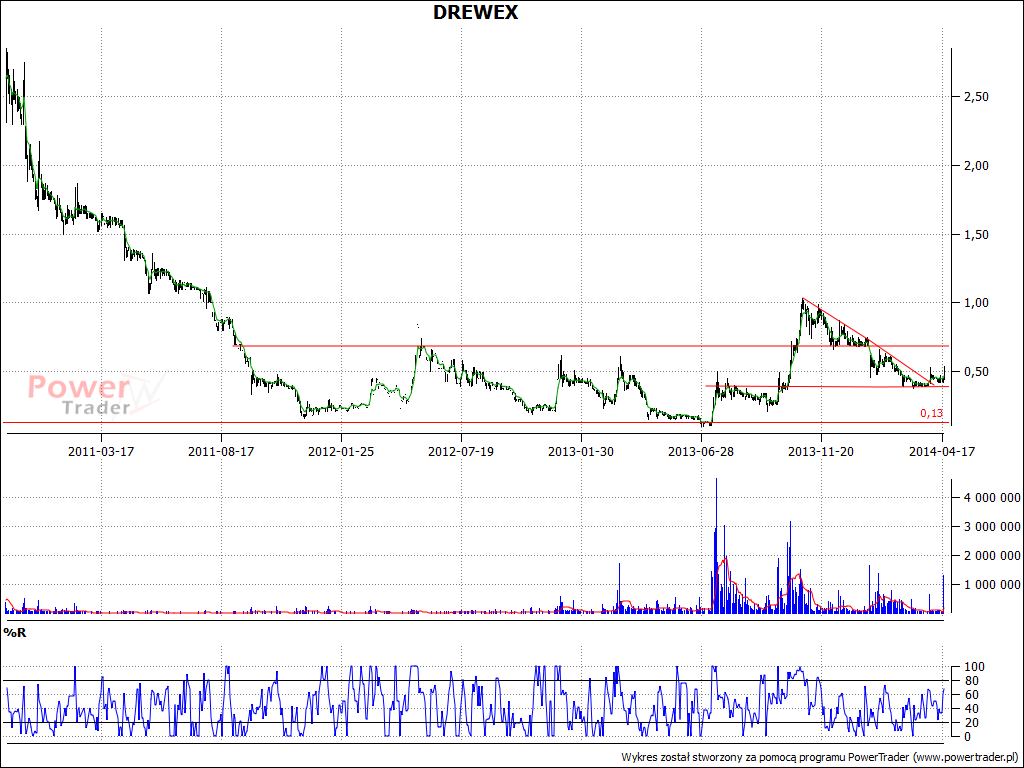Select the 2013-06-28 date label
1024x768 pixels.
pyautogui.click(x=701, y=451)
